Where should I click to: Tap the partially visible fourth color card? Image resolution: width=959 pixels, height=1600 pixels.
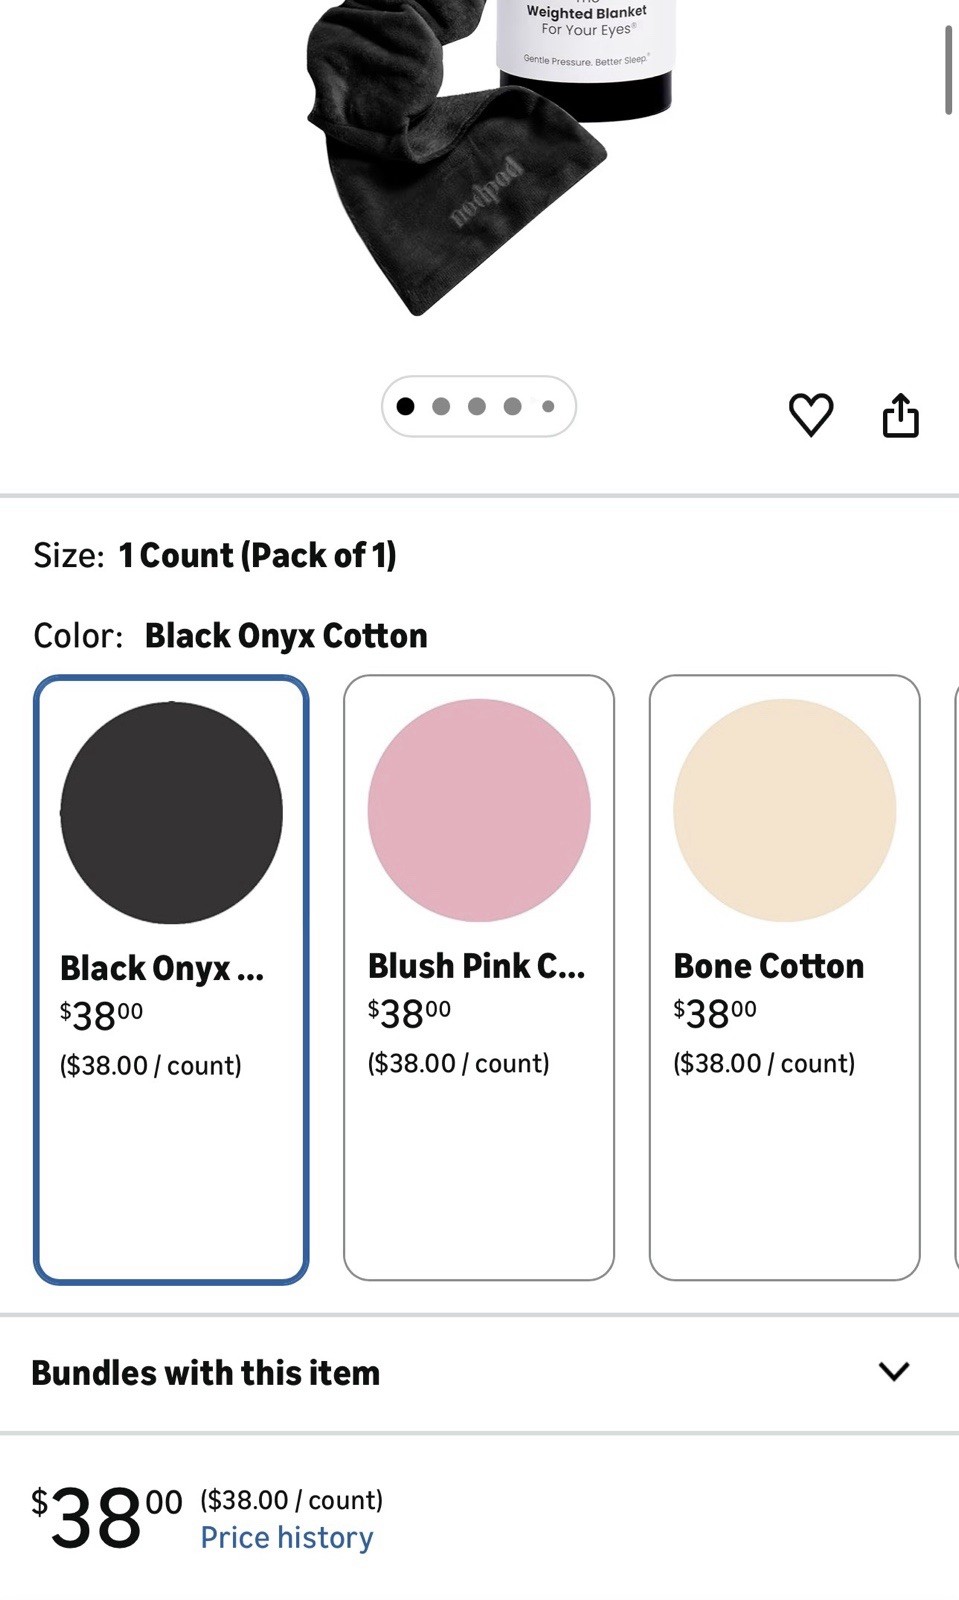tap(955, 977)
